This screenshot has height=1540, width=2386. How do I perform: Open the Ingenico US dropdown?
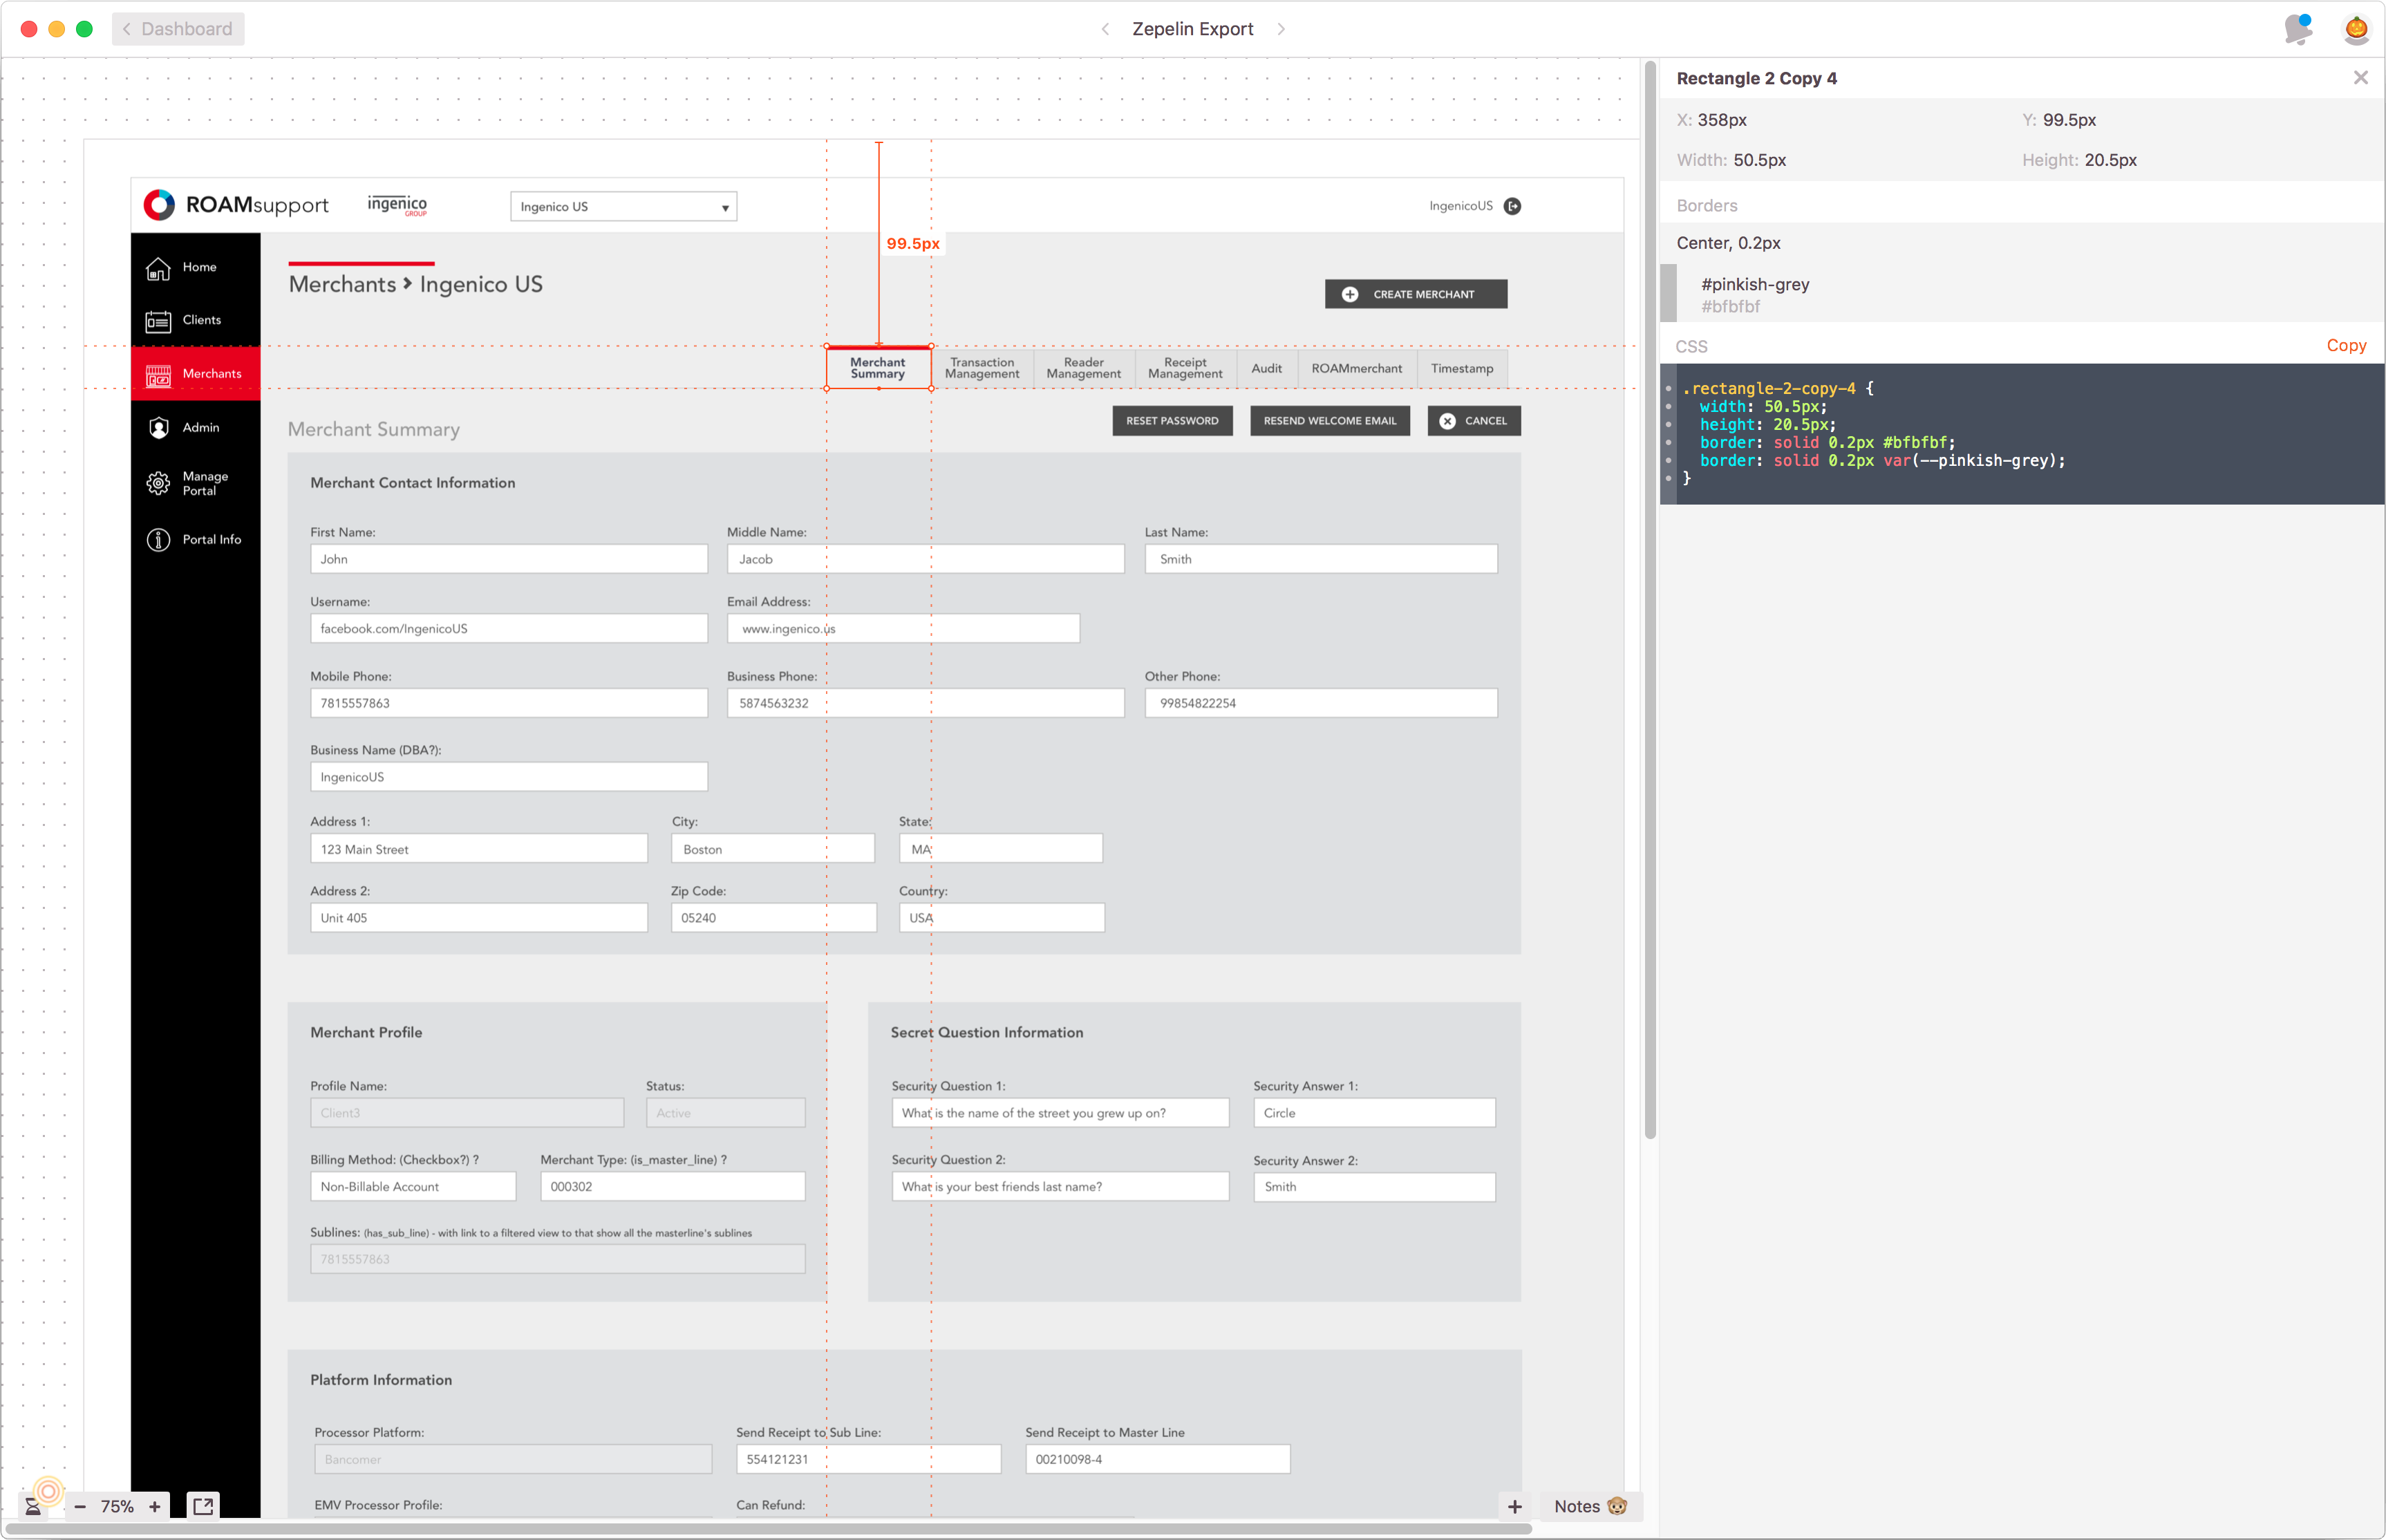coord(623,207)
